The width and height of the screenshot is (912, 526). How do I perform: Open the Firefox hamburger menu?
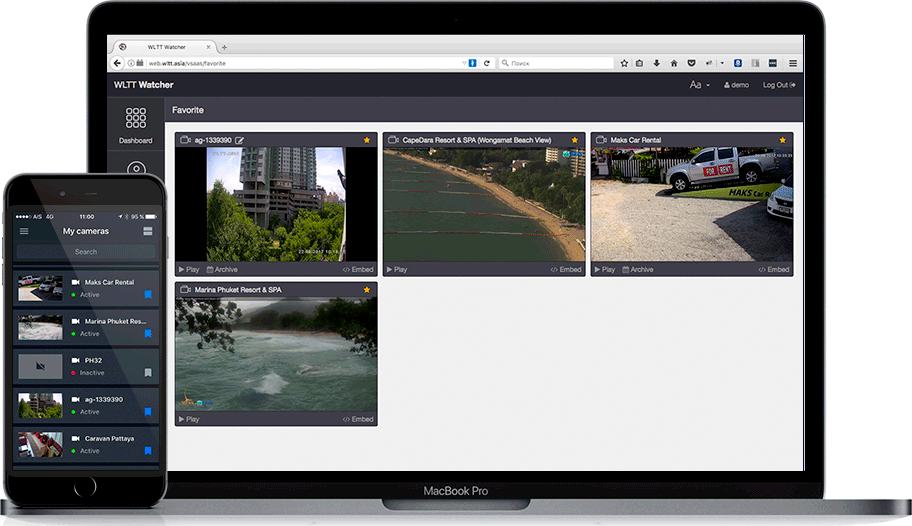point(791,63)
